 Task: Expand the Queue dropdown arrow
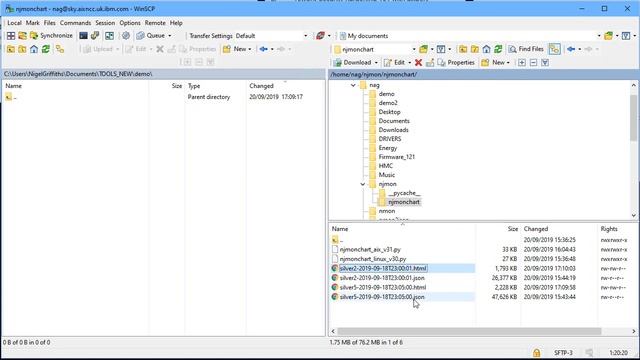point(170,36)
